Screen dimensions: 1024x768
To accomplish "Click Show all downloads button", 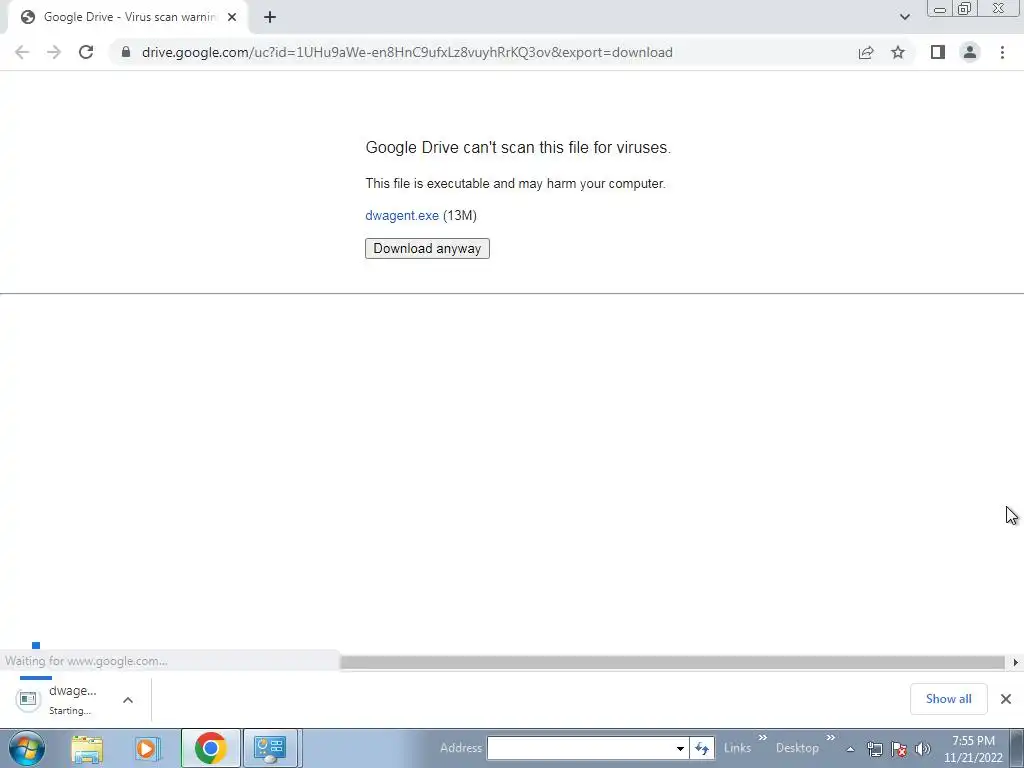I will 948,699.
